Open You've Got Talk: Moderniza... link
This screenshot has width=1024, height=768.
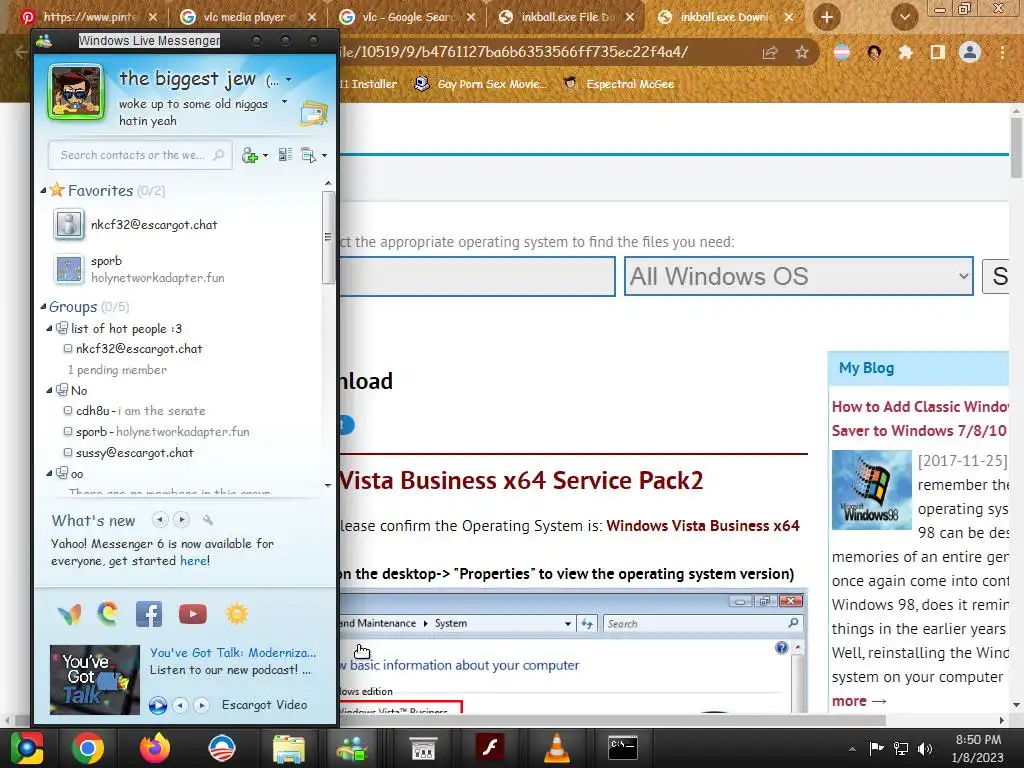point(232,652)
